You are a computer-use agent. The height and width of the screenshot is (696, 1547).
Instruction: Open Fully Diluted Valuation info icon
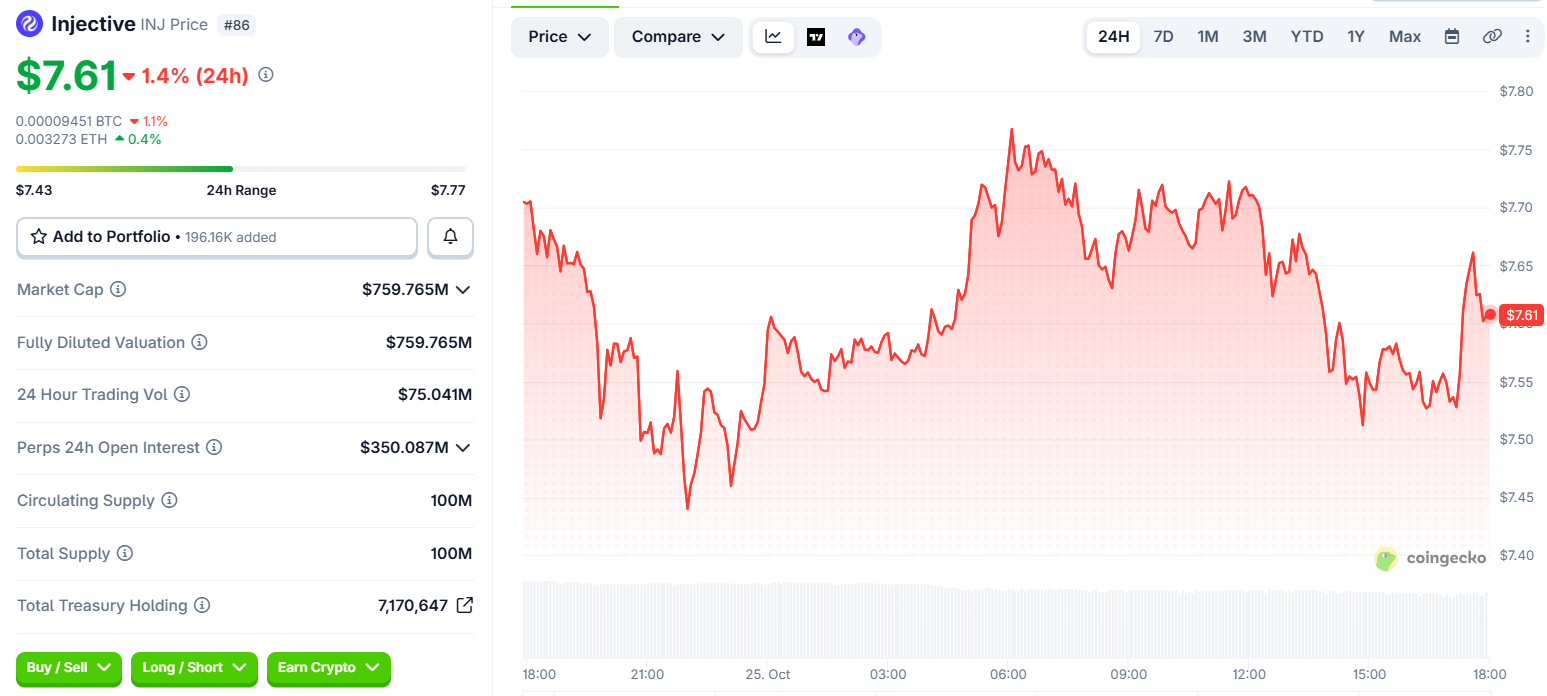(x=199, y=342)
